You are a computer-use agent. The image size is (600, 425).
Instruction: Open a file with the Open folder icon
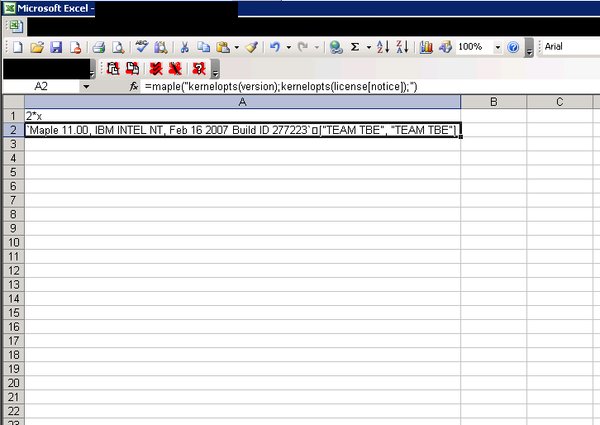click(37, 47)
